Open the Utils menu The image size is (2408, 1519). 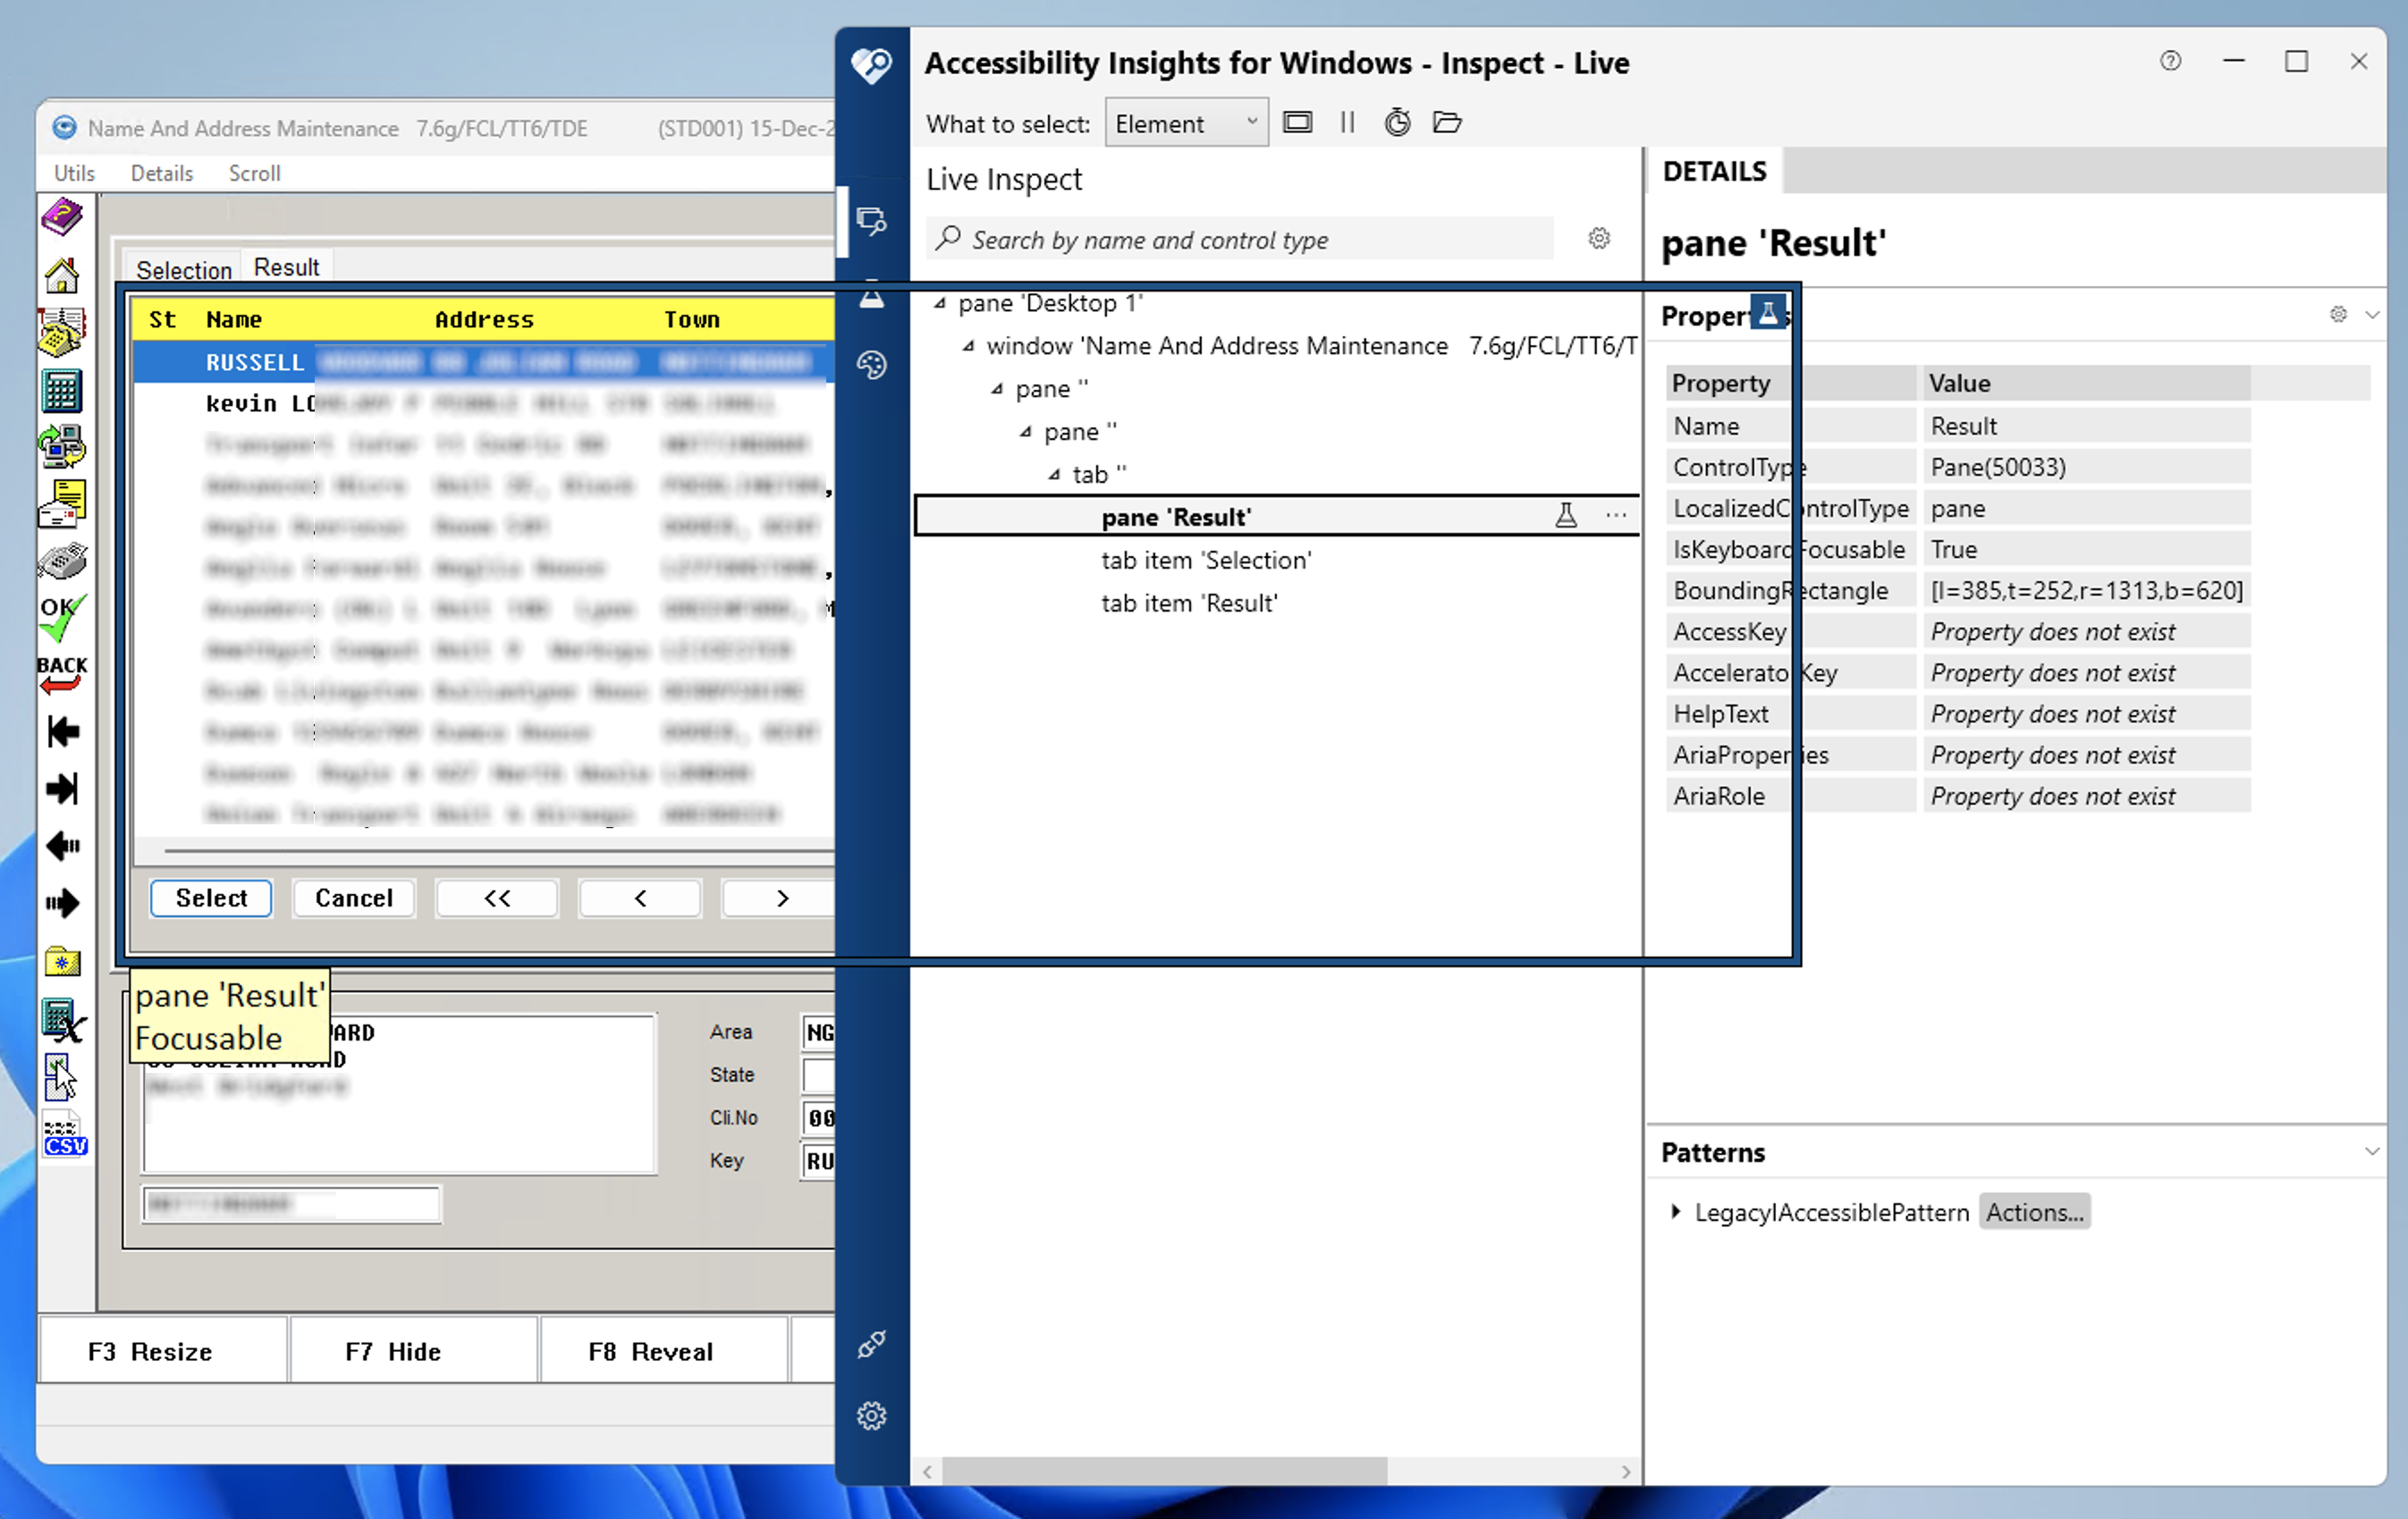point(74,173)
